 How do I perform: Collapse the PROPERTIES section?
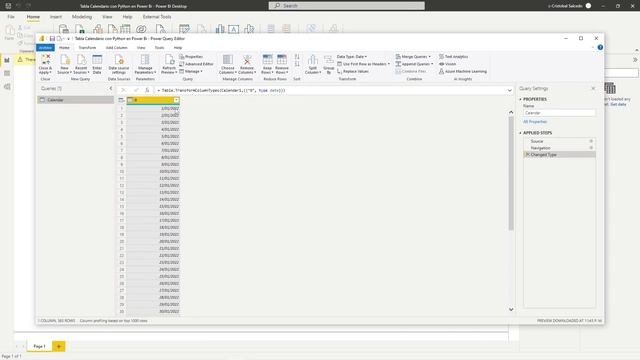[520, 99]
